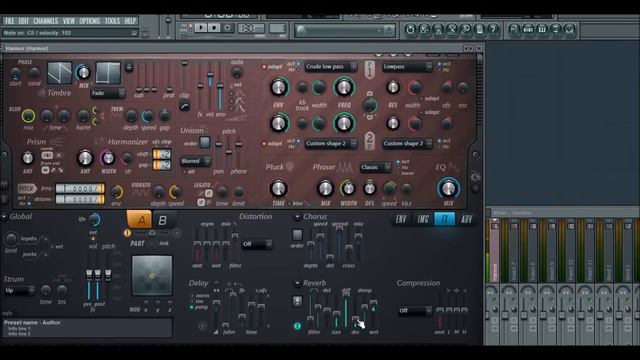Open the Timbre Fade mode dropdown
The image size is (640, 360).
pos(108,93)
